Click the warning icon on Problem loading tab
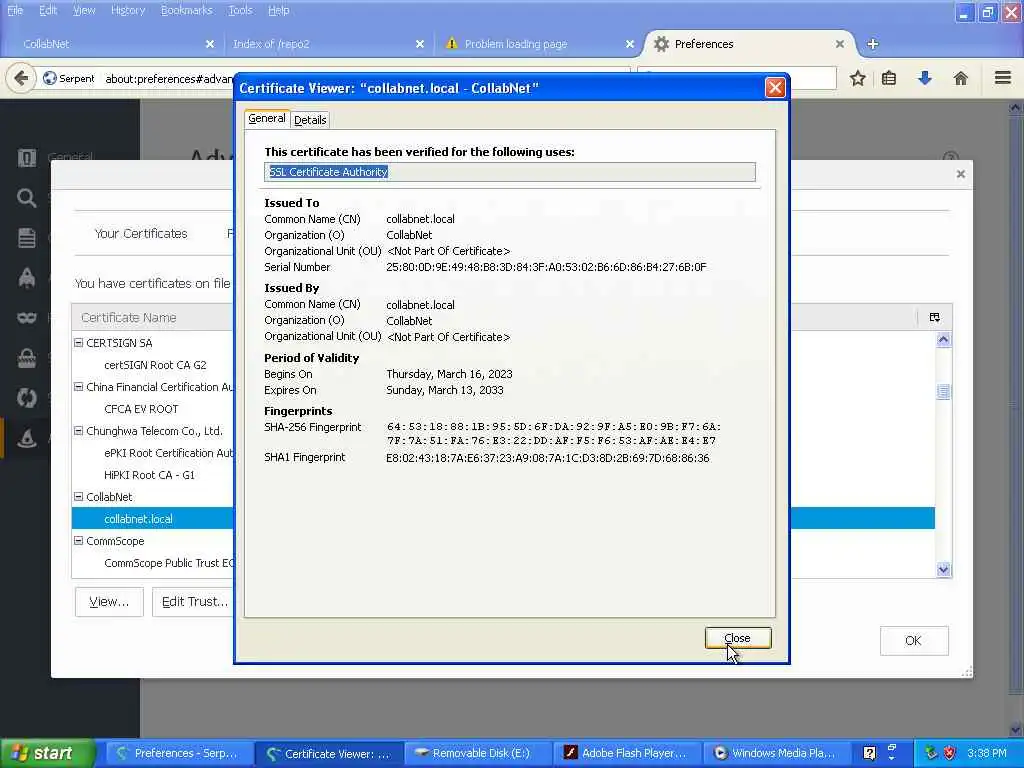The height and width of the screenshot is (768, 1024). click(451, 43)
